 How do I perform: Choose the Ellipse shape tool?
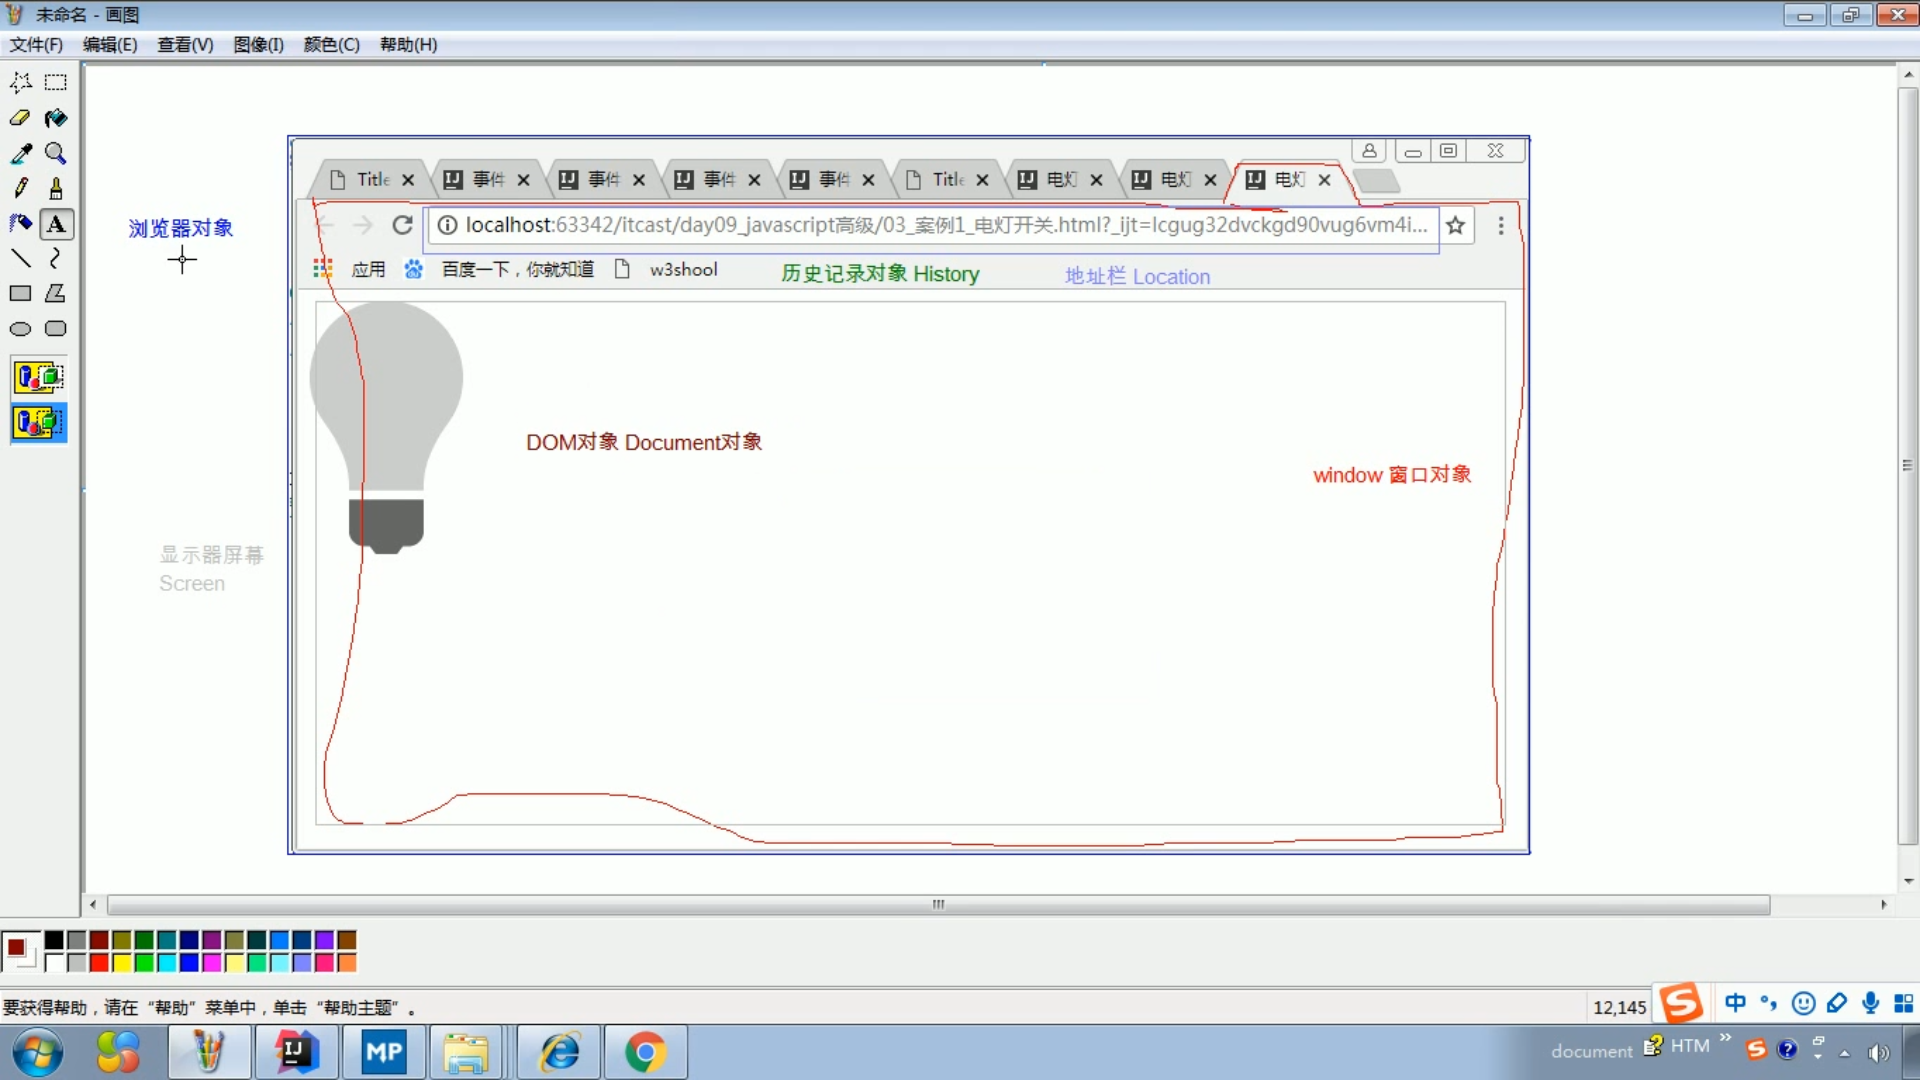(x=20, y=329)
